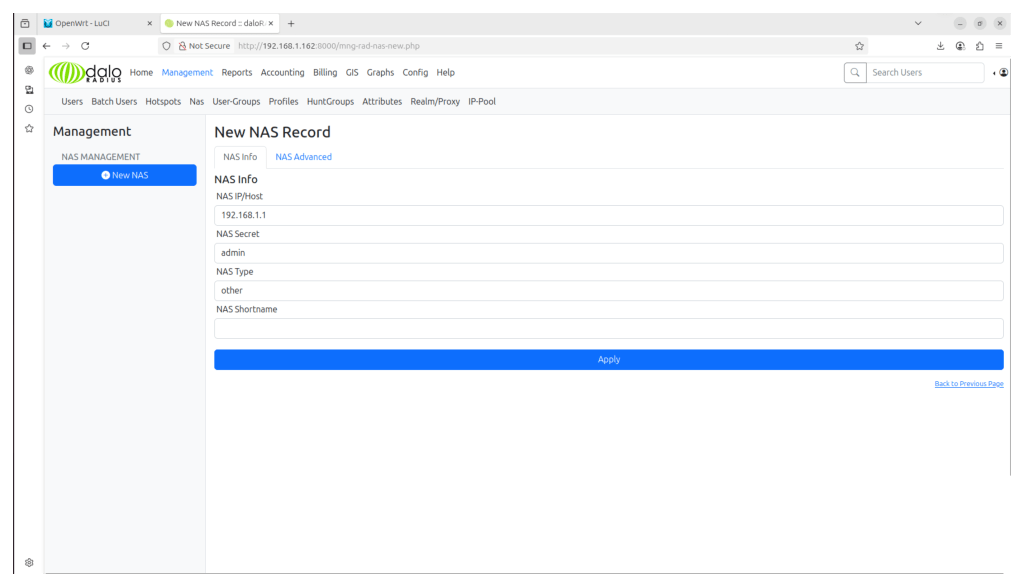The height and width of the screenshot is (587, 1023).
Task: Switch to the OpenWrt - LuCI browser tab
Action: tap(98, 23)
